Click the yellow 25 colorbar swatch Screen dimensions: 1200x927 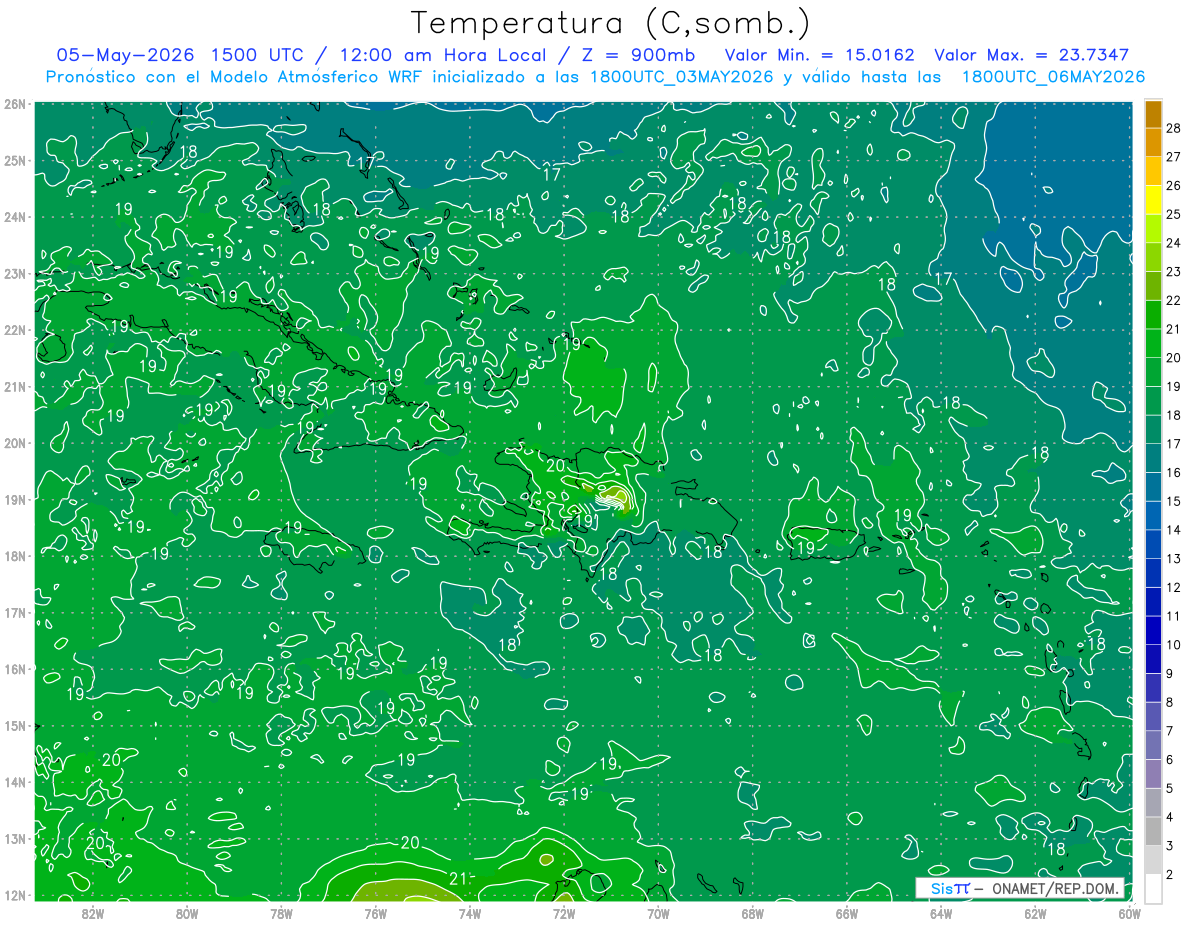pyautogui.click(x=1152, y=201)
